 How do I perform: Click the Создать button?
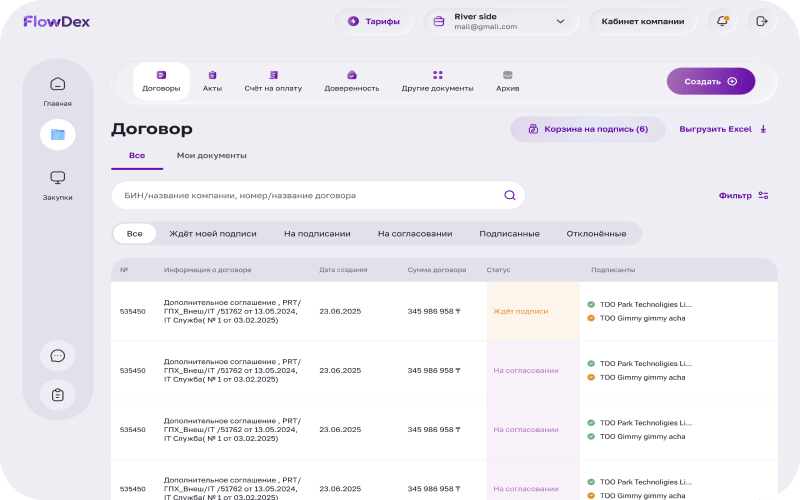point(710,81)
